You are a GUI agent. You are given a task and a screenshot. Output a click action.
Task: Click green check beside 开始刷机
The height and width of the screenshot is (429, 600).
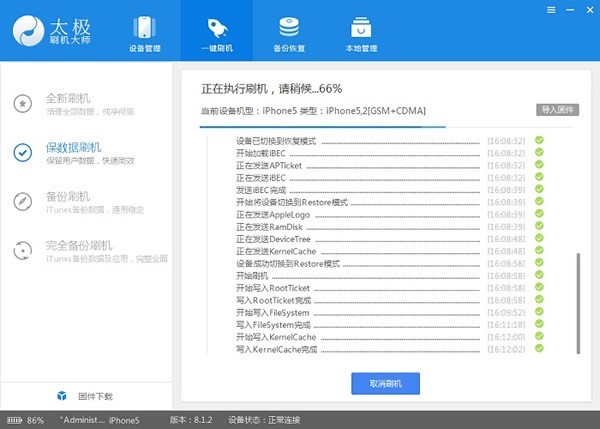[539, 275]
